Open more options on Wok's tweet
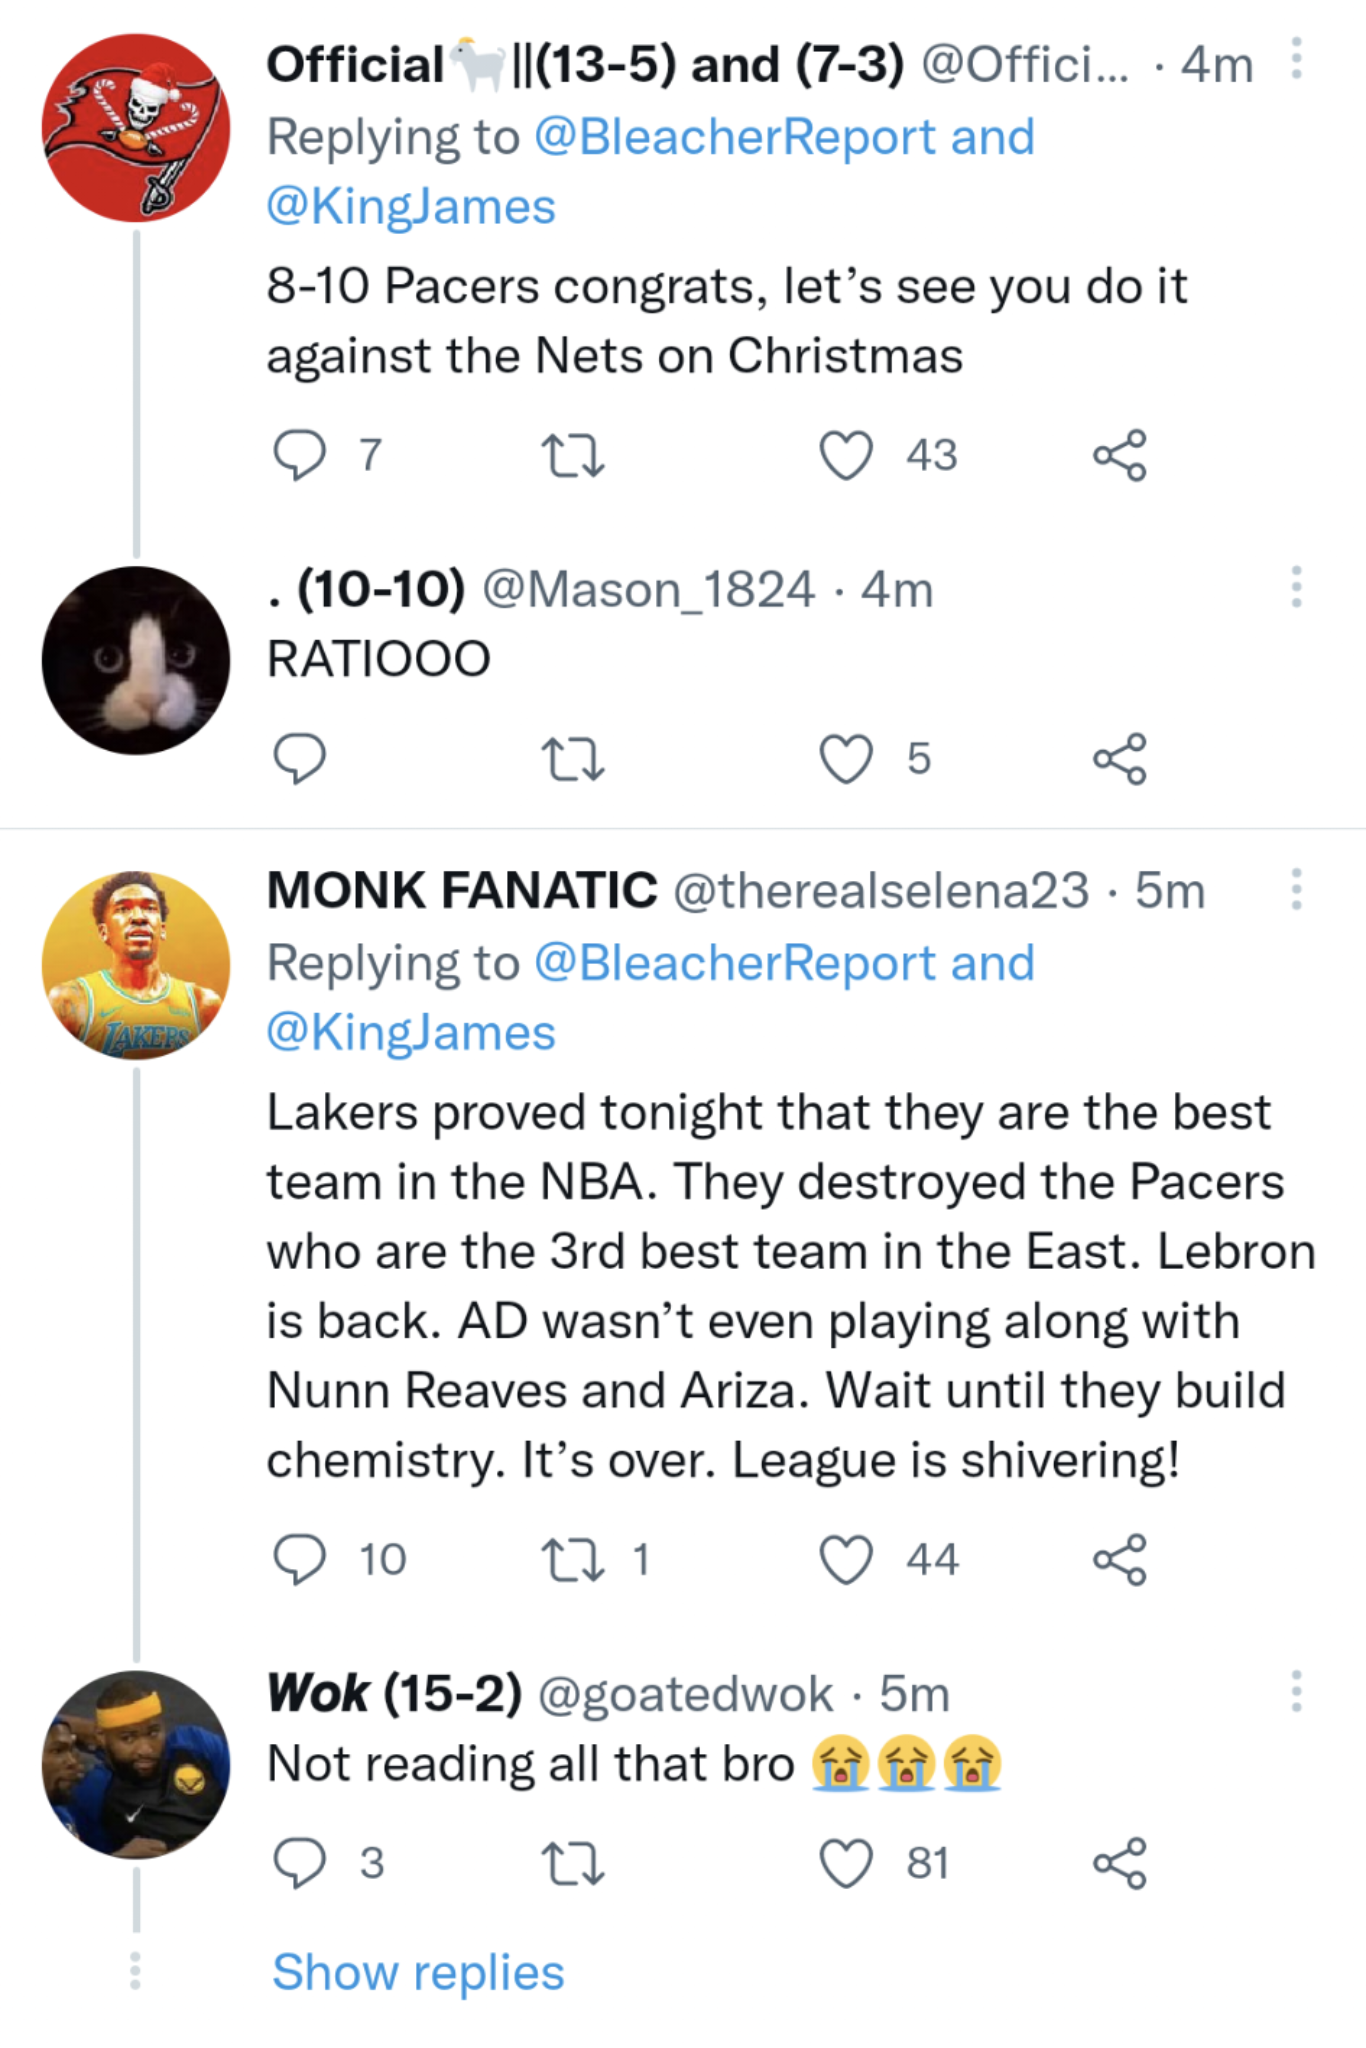This screenshot has width=1366, height=2048. click(1297, 1690)
